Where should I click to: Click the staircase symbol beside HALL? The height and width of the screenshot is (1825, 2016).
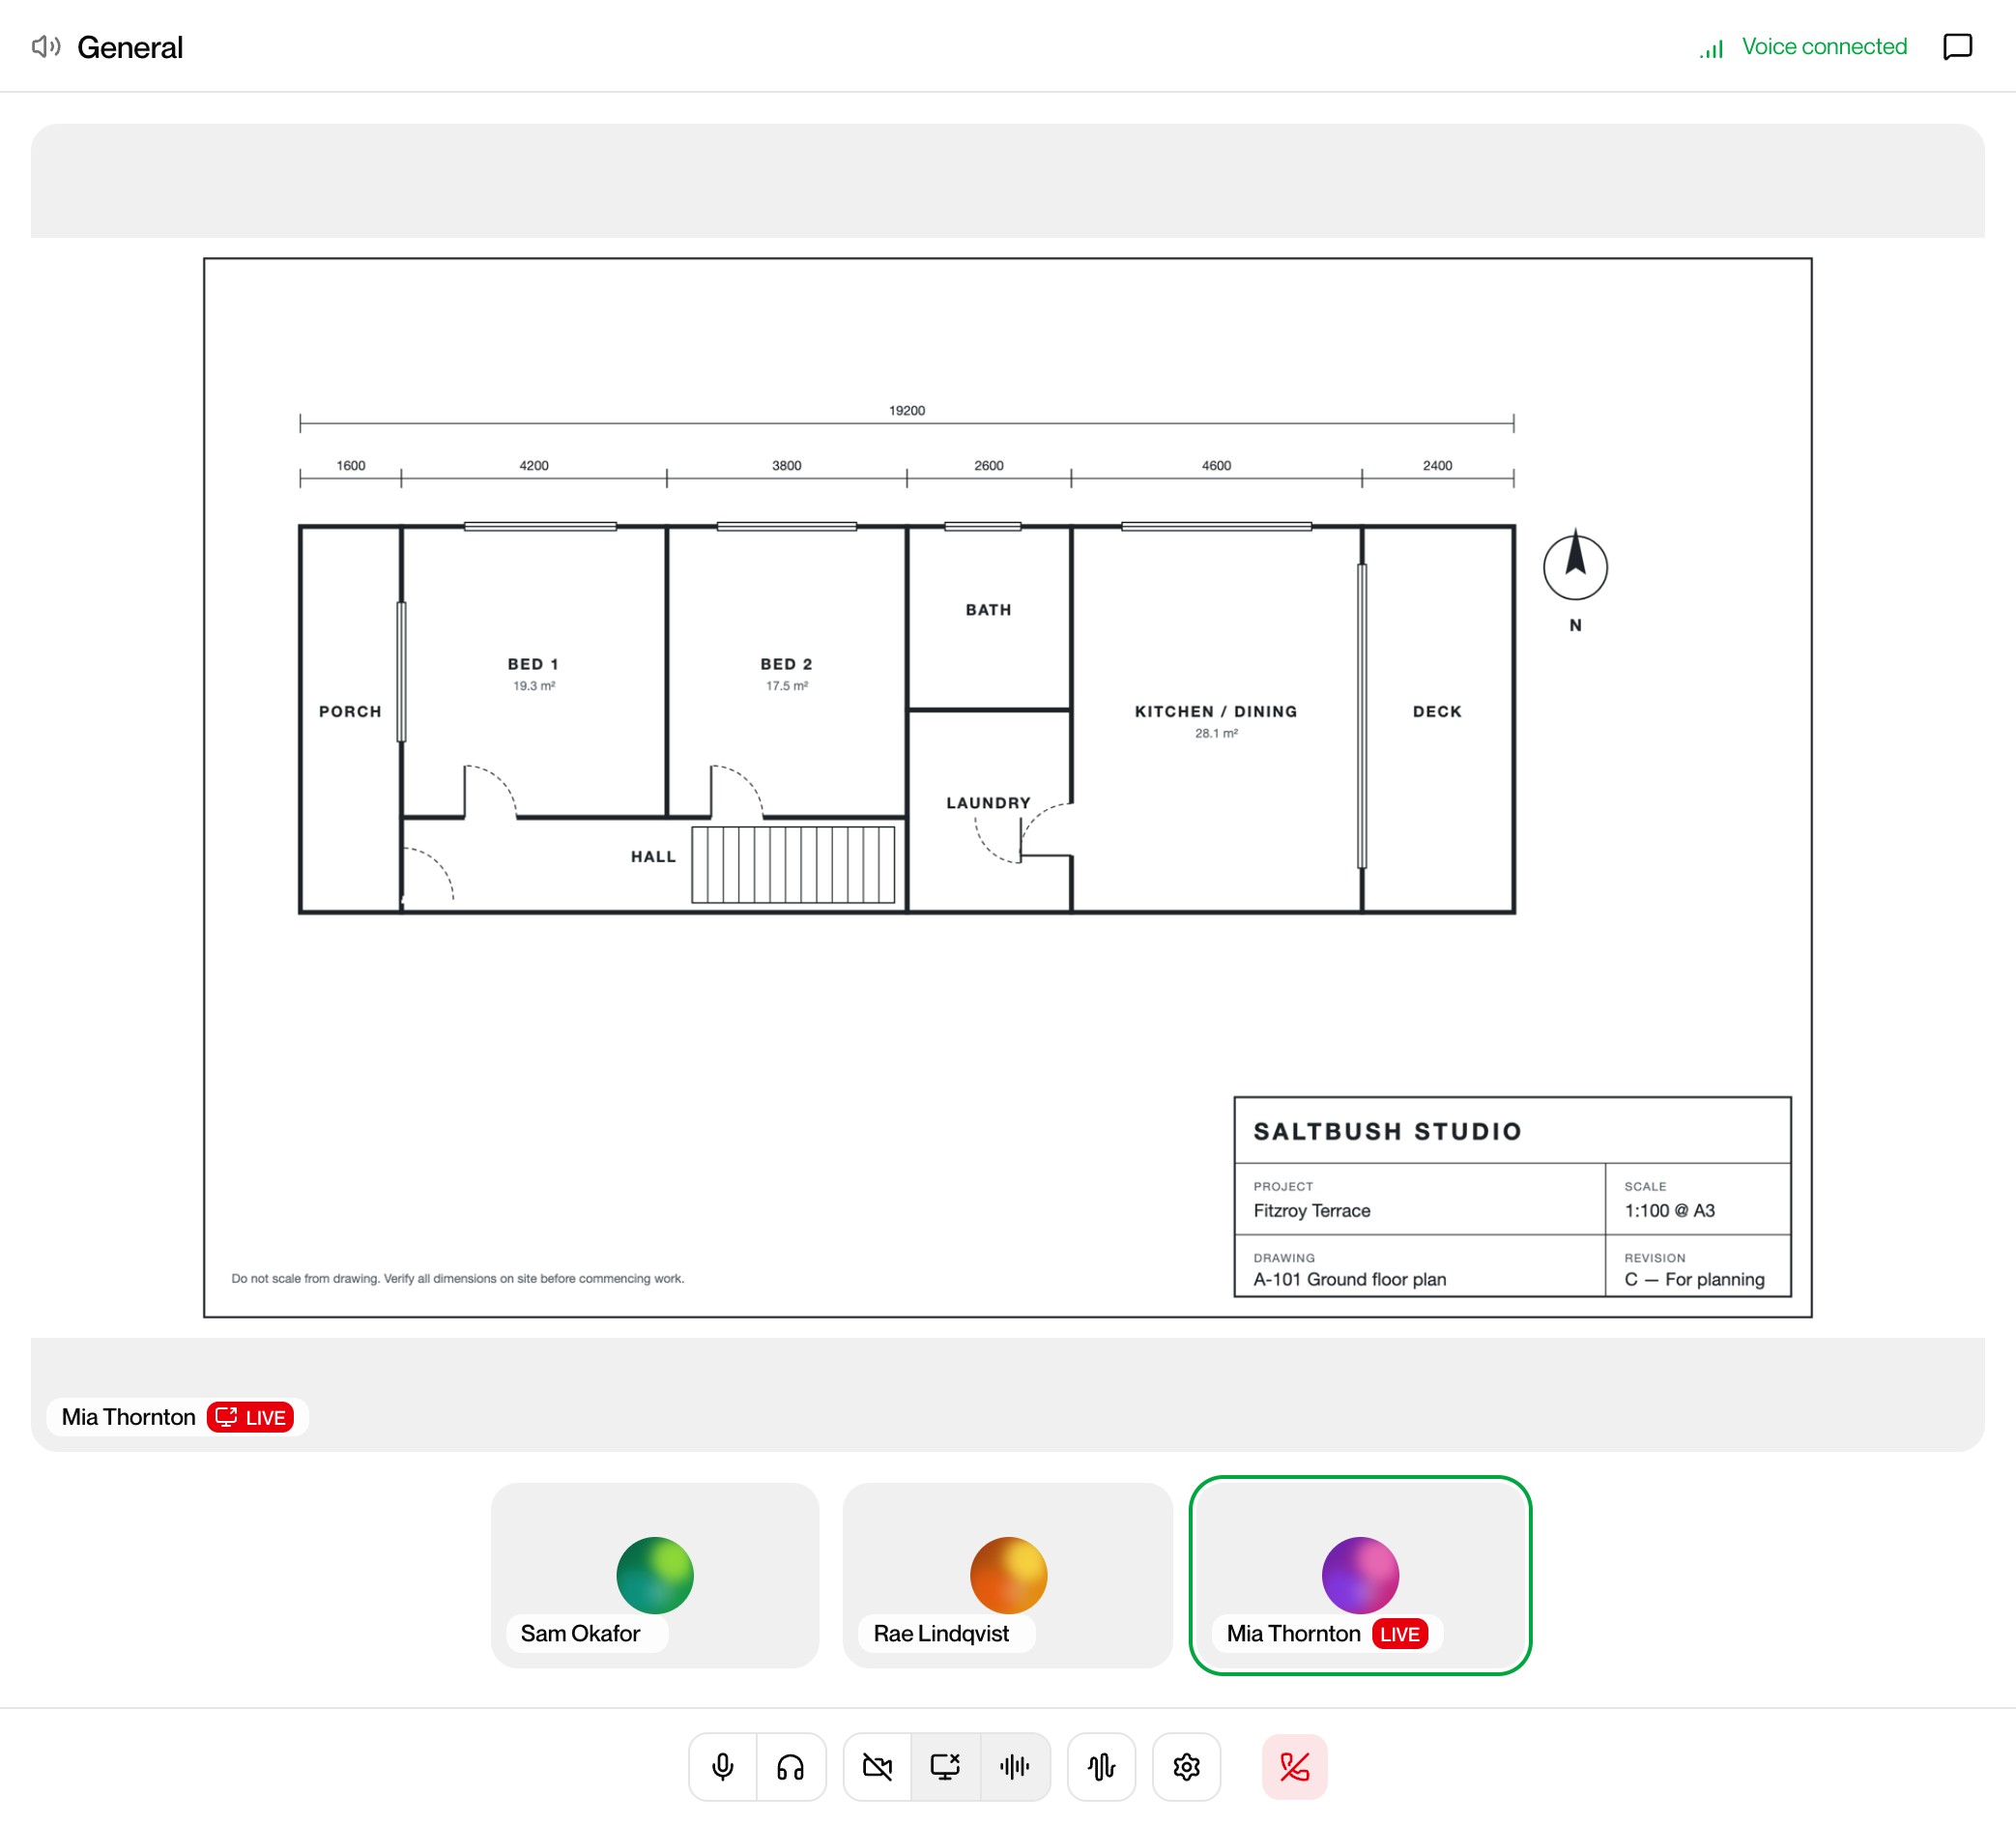pyautogui.click(x=793, y=864)
